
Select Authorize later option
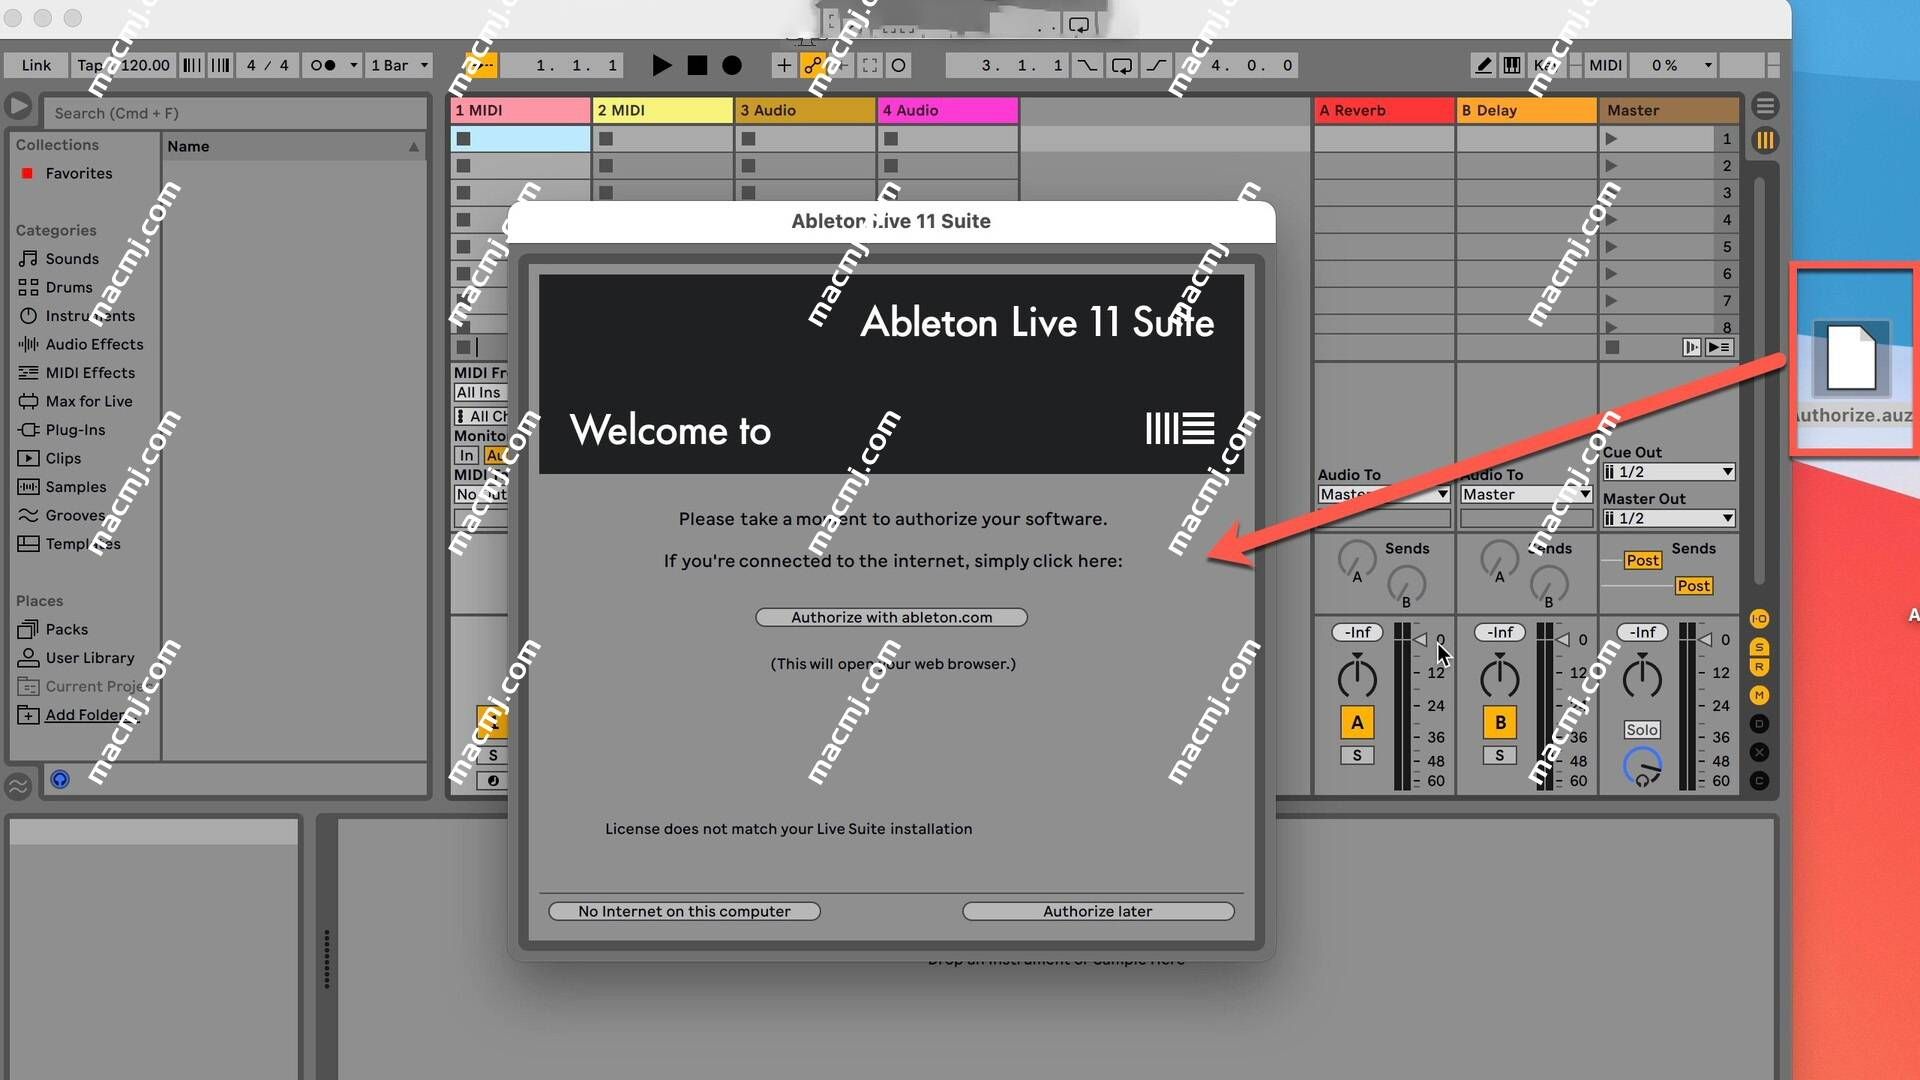pos(1097,911)
